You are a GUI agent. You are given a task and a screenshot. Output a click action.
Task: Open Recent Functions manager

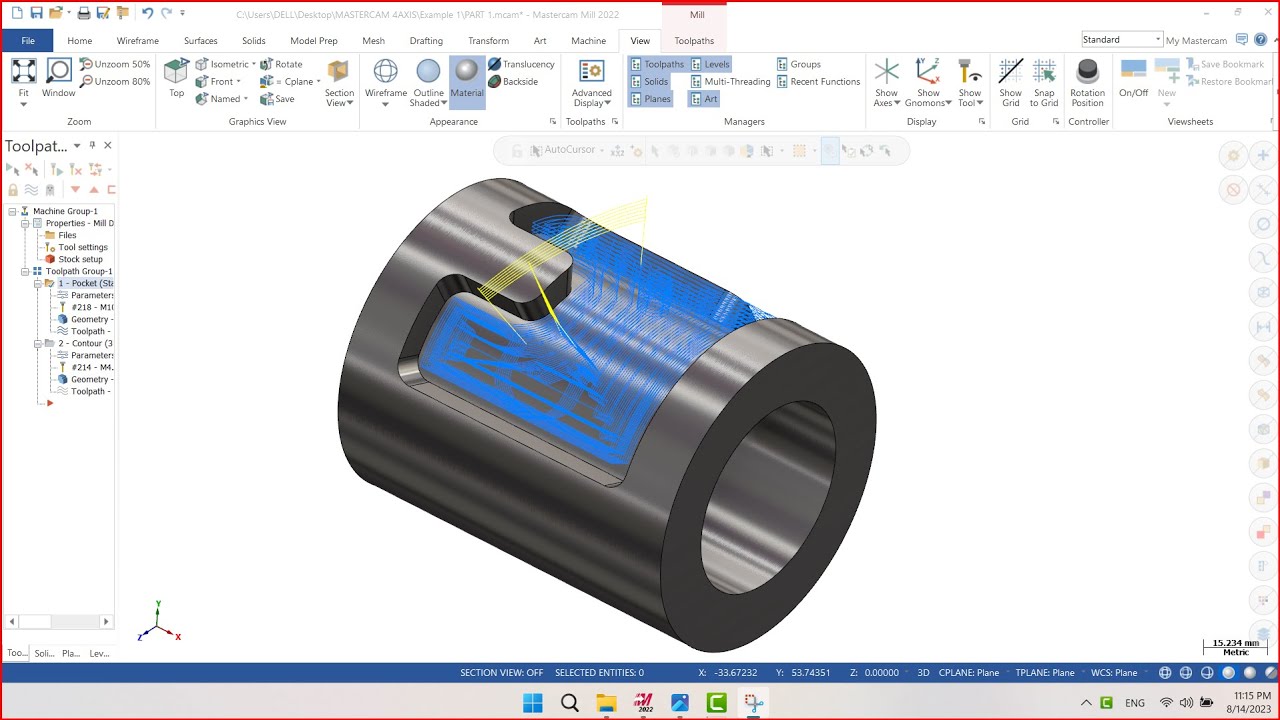[818, 81]
